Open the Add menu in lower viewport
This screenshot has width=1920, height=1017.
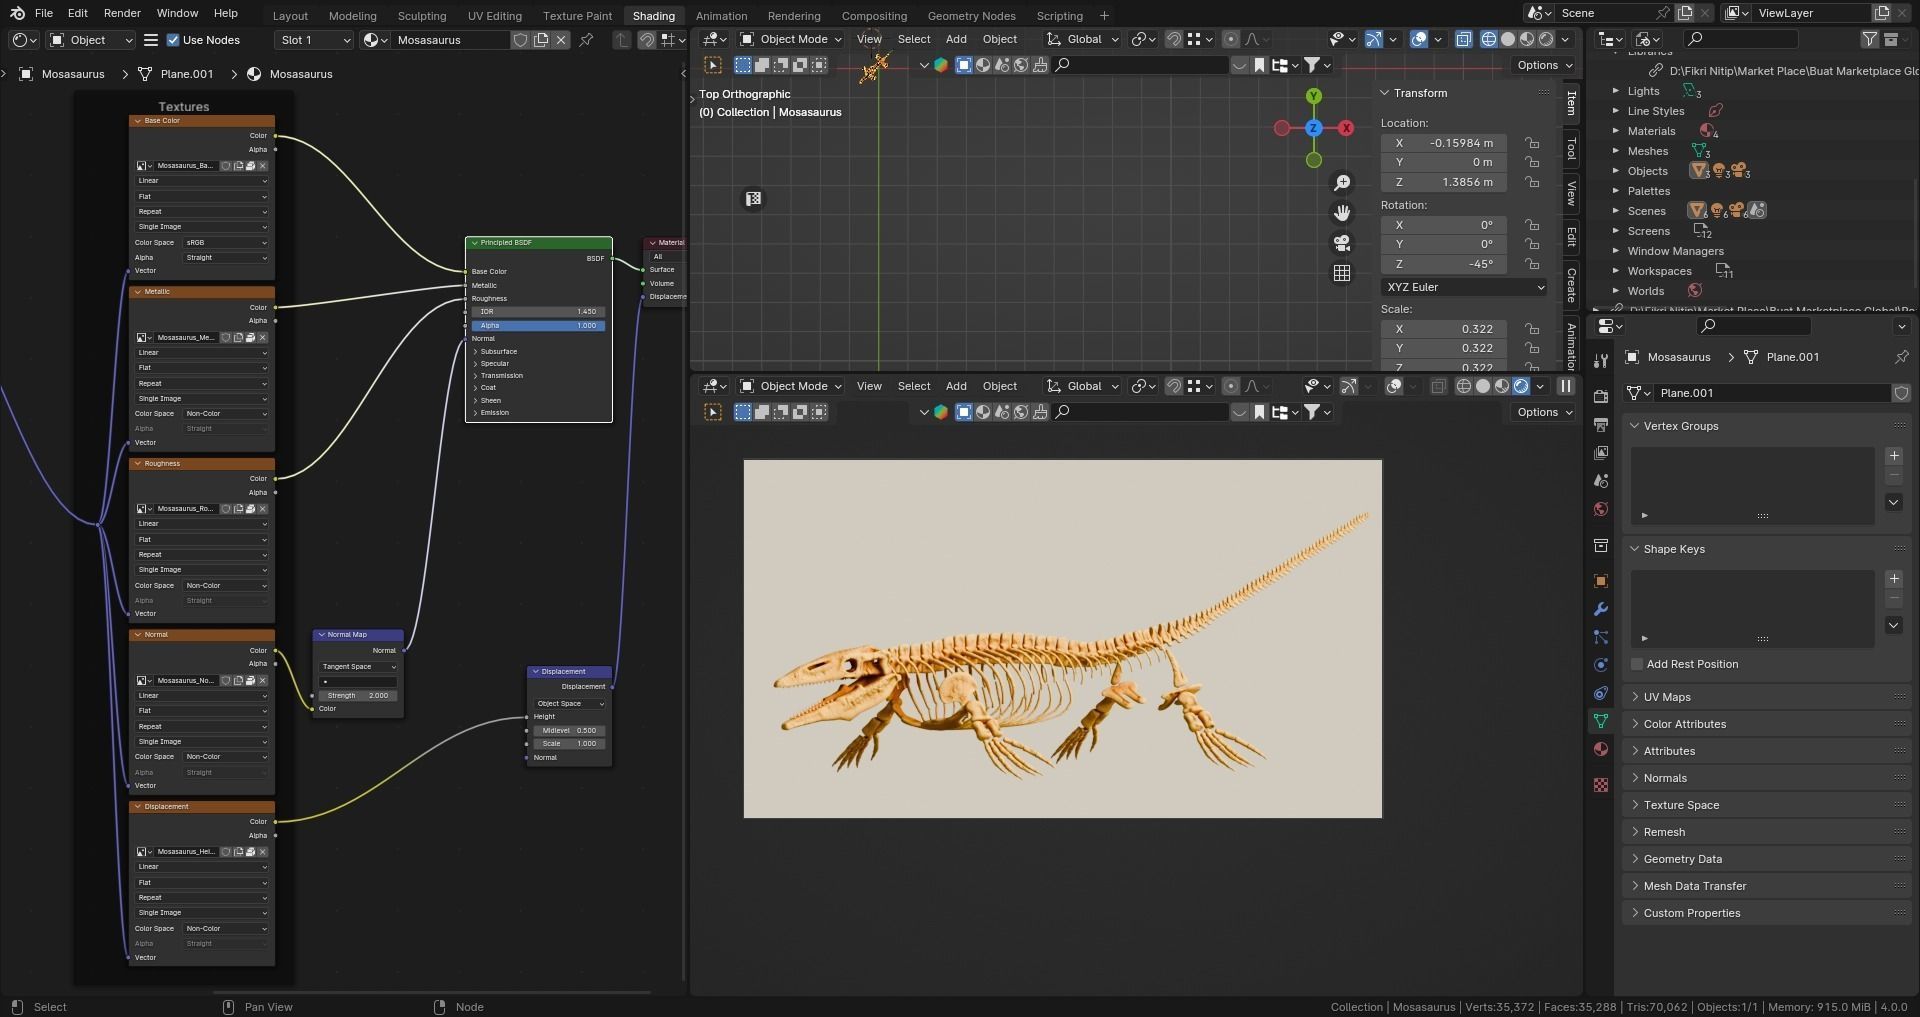click(x=956, y=386)
